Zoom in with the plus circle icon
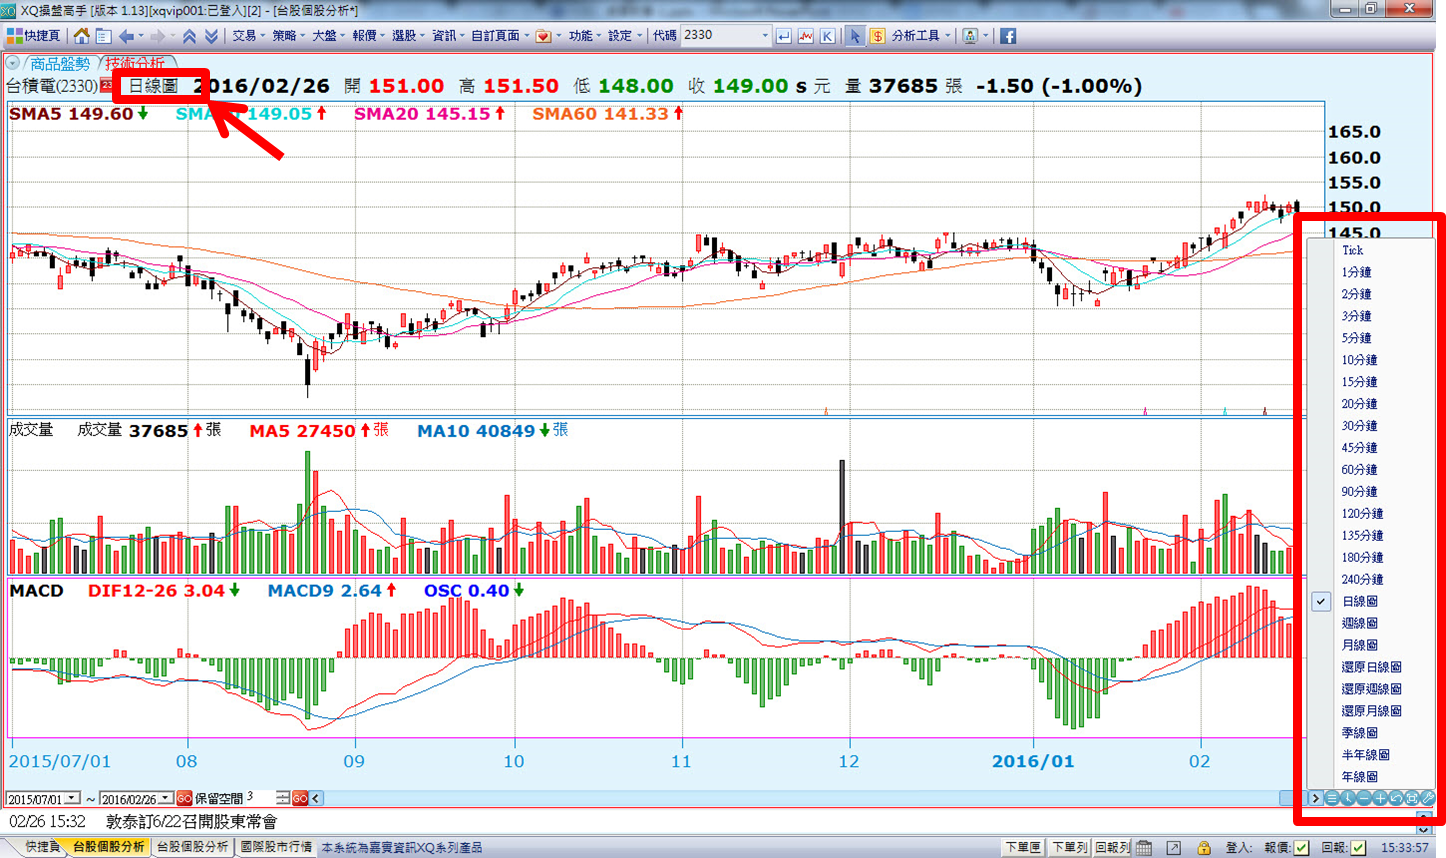The width and height of the screenshot is (1446, 858). point(1380,798)
